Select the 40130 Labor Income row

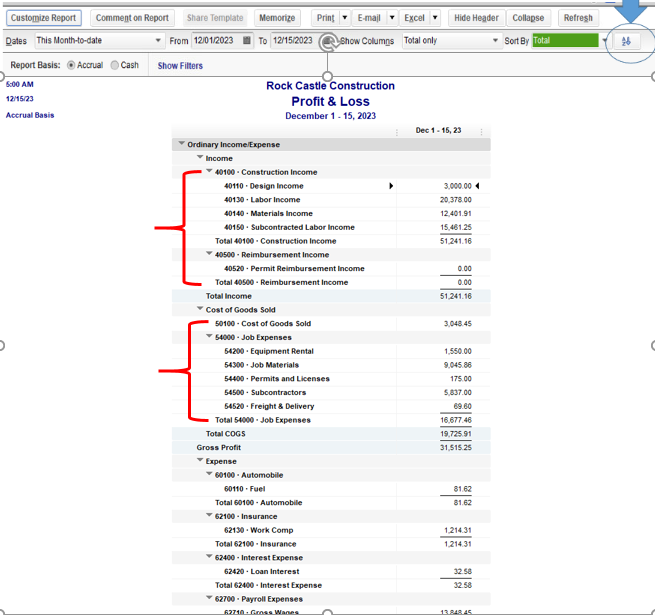tap(331, 200)
